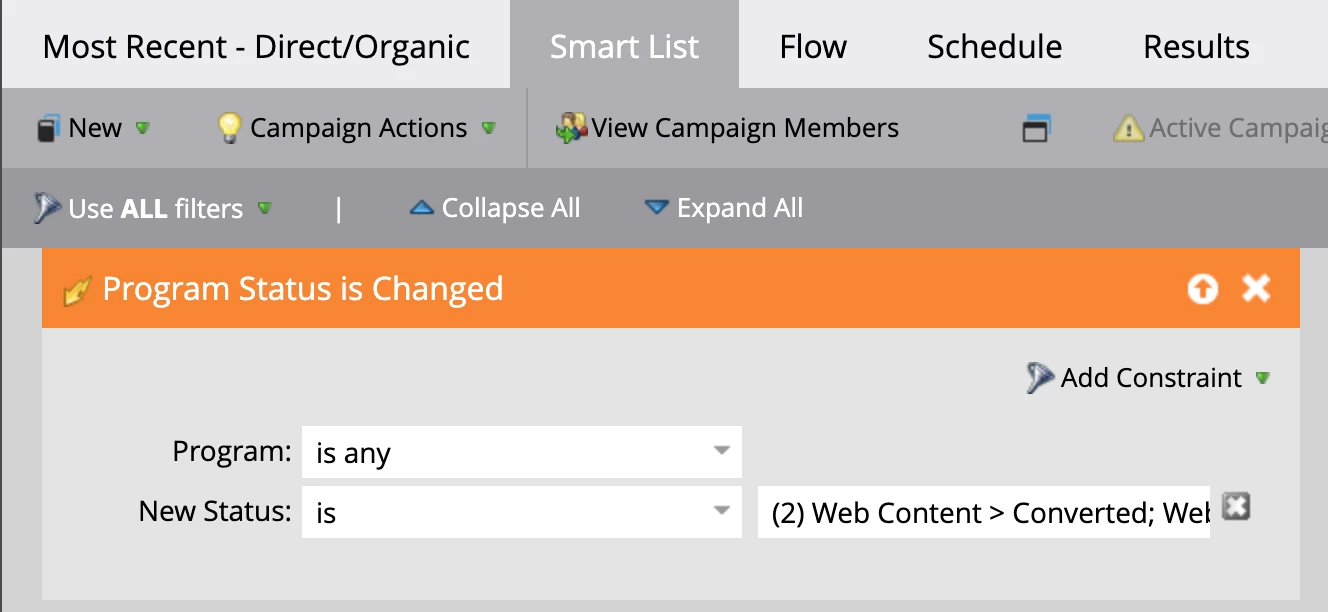Click the New Status value field
The width and height of the screenshot is (1328, 612).
(x=983, y=513)
